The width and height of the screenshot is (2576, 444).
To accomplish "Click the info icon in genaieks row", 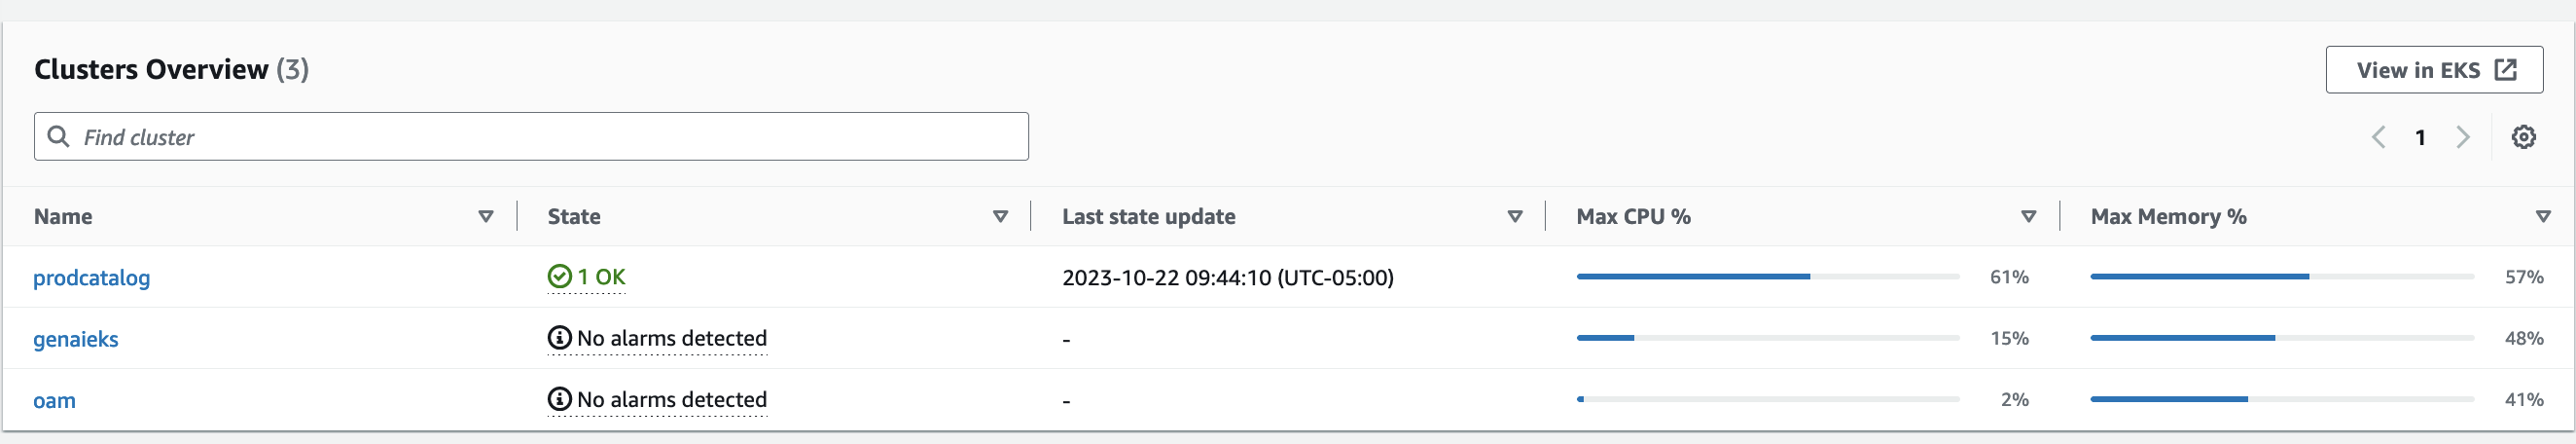I will (559, 338).
